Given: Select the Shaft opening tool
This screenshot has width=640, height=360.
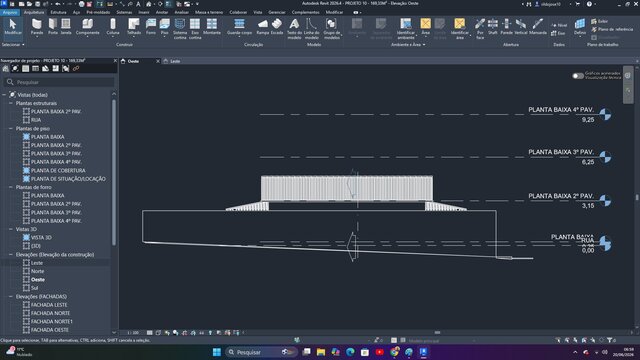Looking at the screenshot, I should pos(493,27).
